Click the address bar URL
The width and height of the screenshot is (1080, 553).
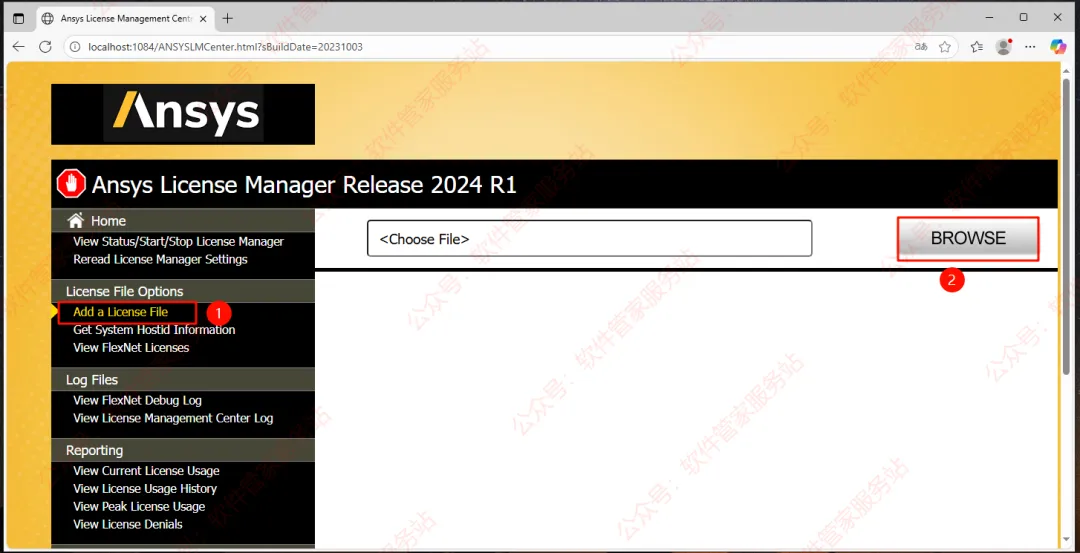point(225,47)
